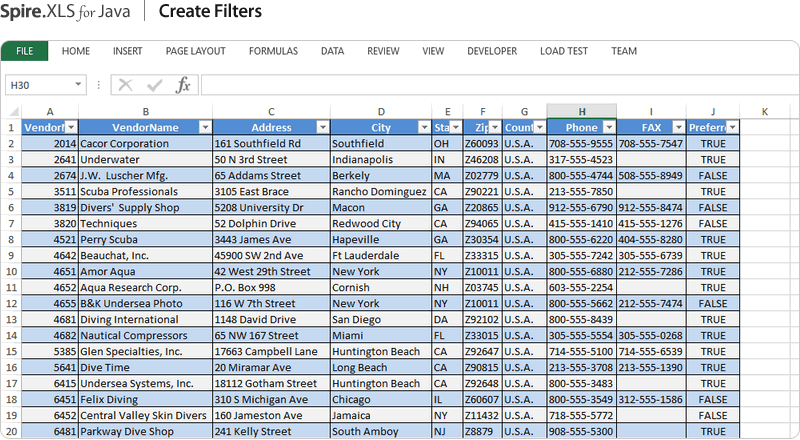The width and height of the screenshot is (800, 440).
Task: Open the City filter dropdown
Action: [424, 127]
